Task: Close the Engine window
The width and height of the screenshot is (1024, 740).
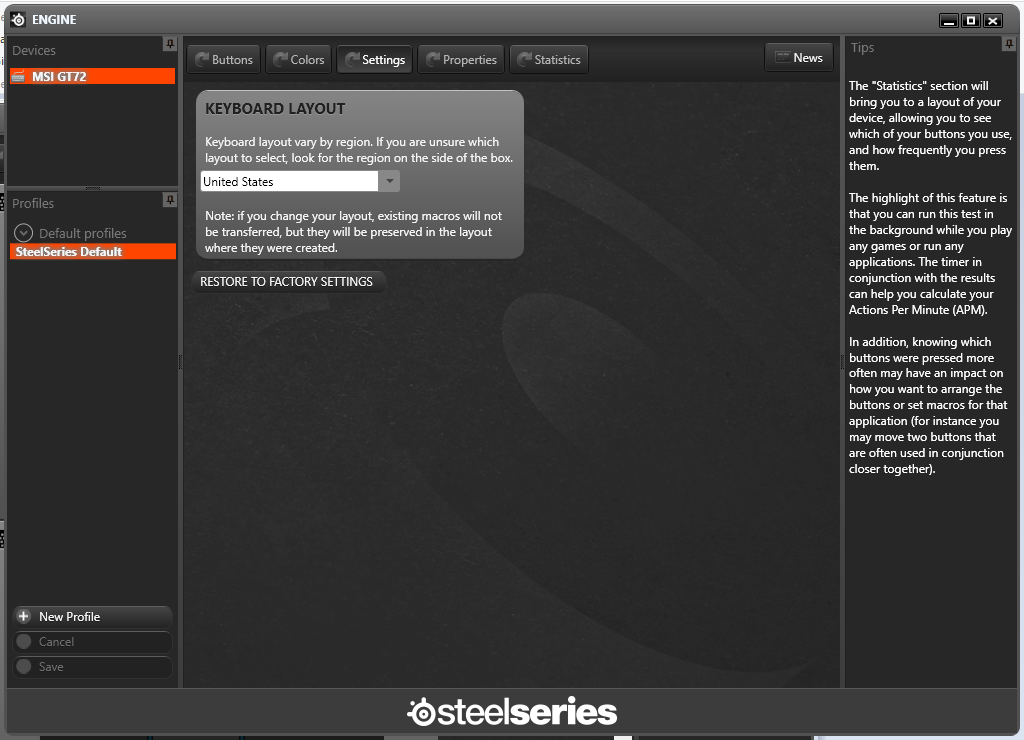Action: tap(993, 21)
